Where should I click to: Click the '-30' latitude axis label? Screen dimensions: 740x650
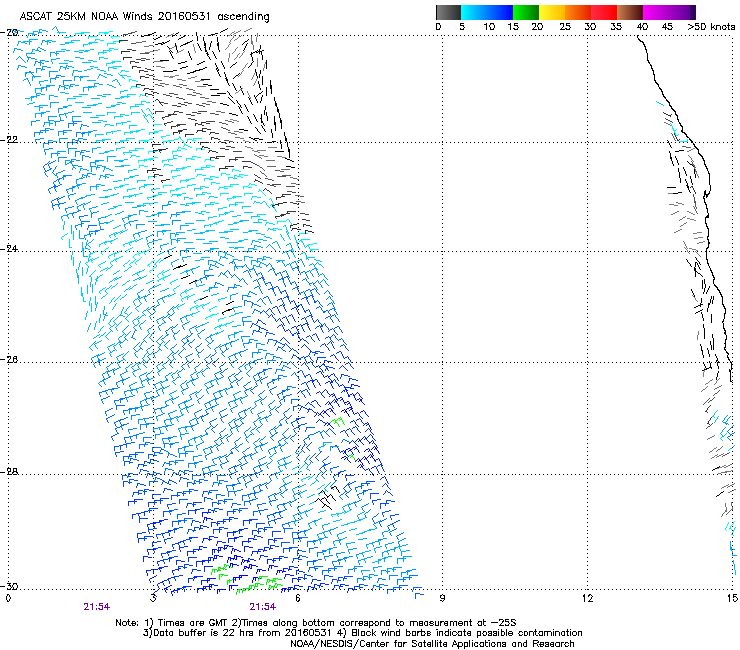coord(9,586)
